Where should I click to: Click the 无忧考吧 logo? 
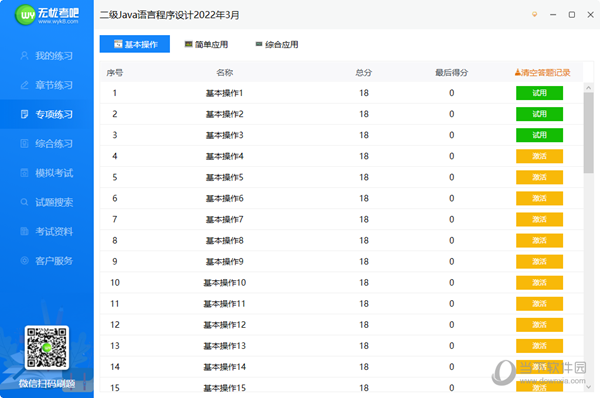pyautogui.click(x=47, y=15)
